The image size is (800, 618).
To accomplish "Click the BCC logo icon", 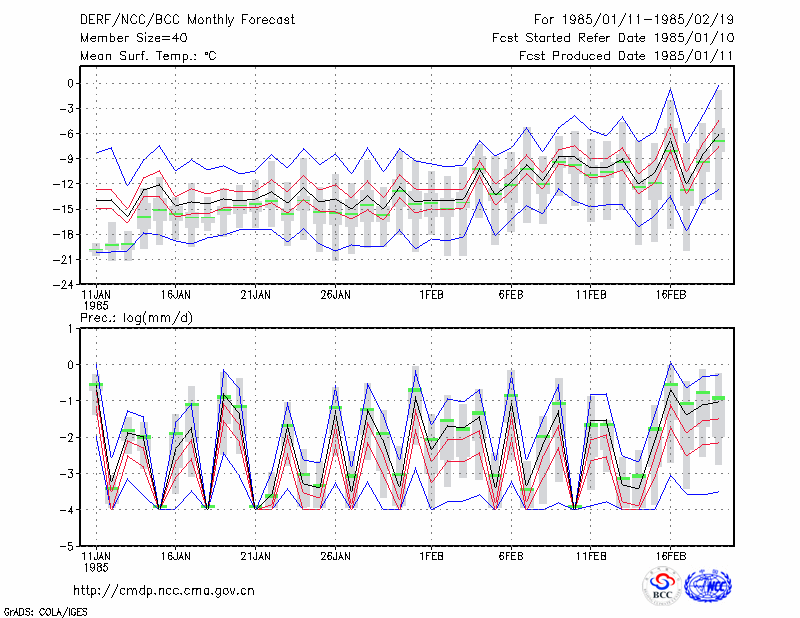I will click(662, 587).
